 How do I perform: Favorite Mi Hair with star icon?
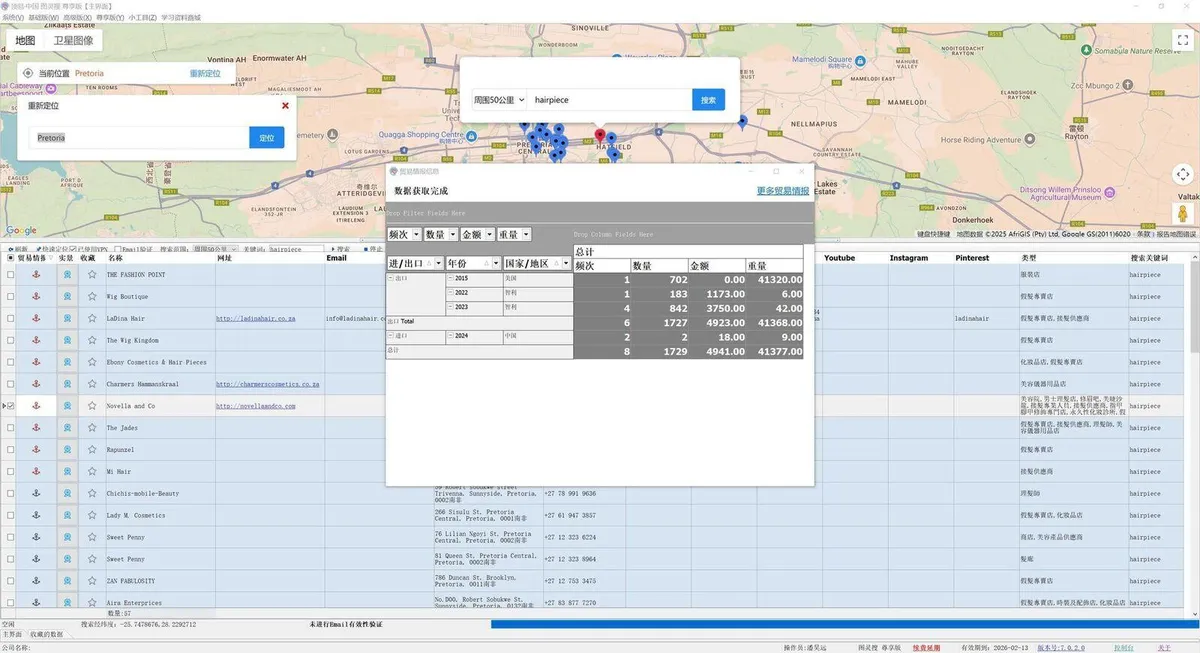coord(91,471)
